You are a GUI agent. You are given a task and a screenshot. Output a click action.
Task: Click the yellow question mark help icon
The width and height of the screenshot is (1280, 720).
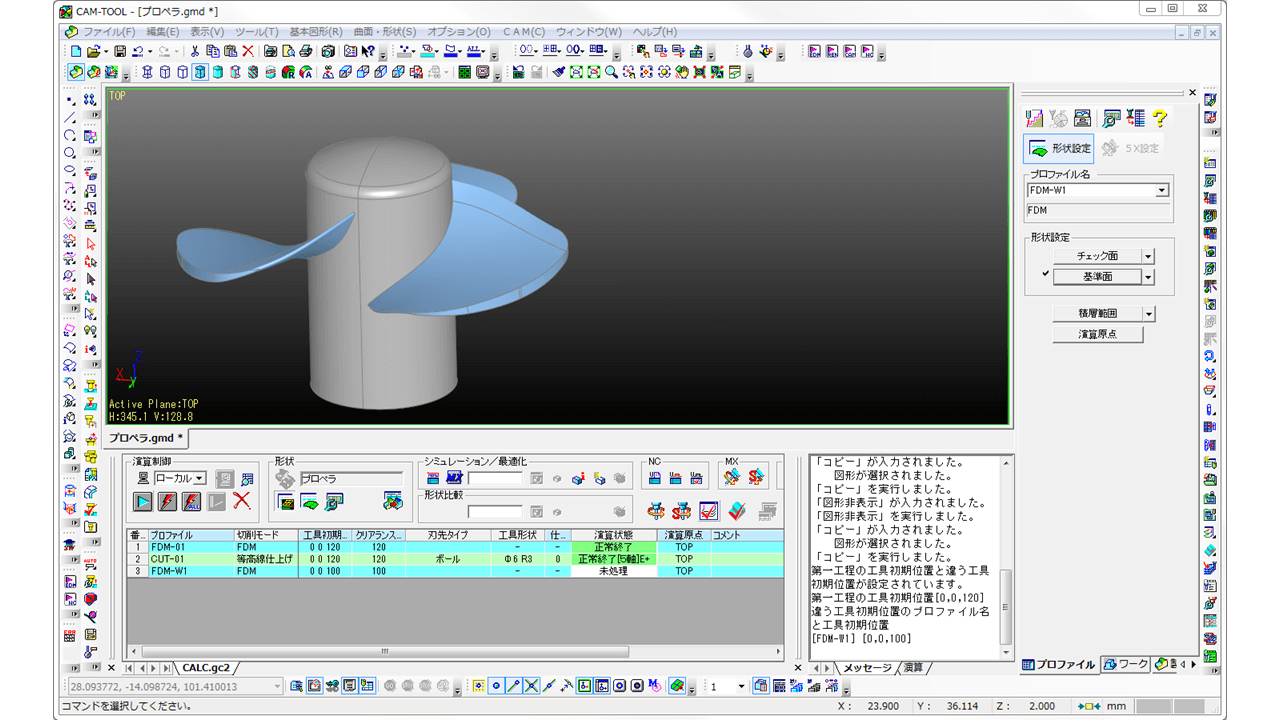[x=1159, y=118]
